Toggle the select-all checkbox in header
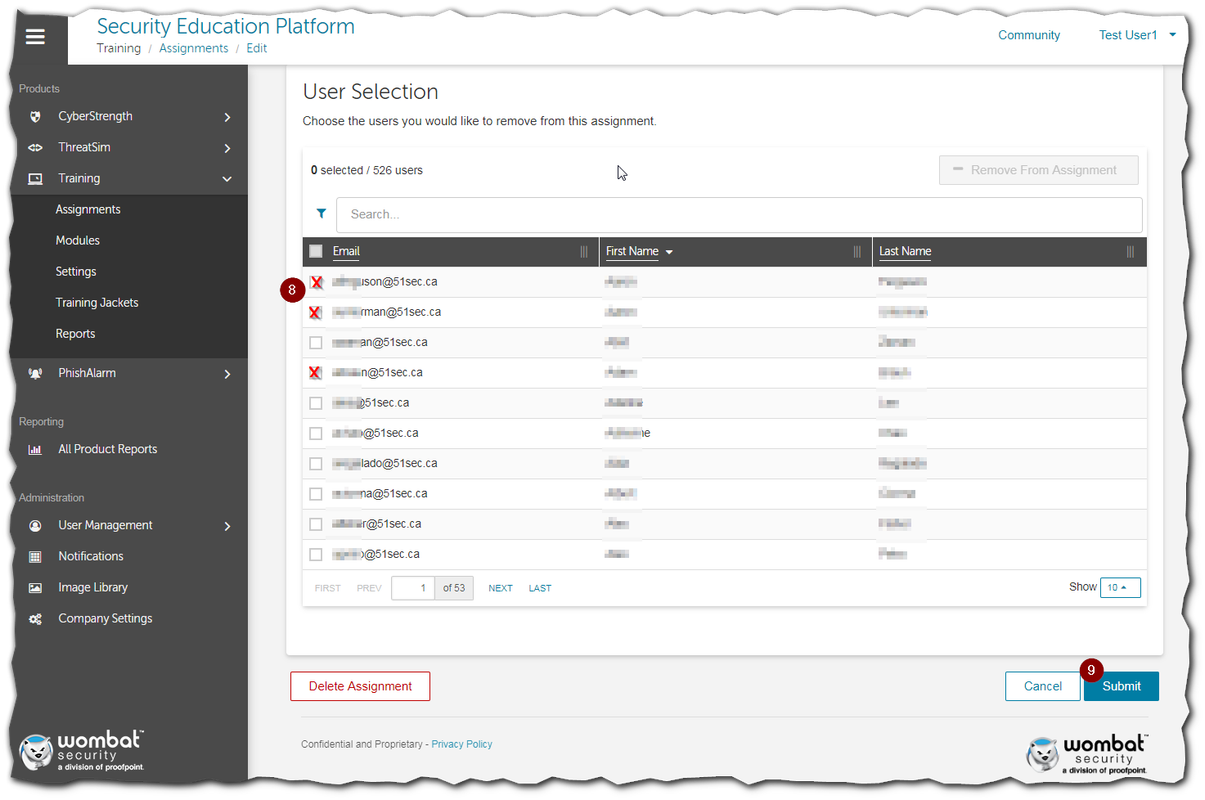The height and width of the screenshot is (800, 1205). (x=316, y=252)
